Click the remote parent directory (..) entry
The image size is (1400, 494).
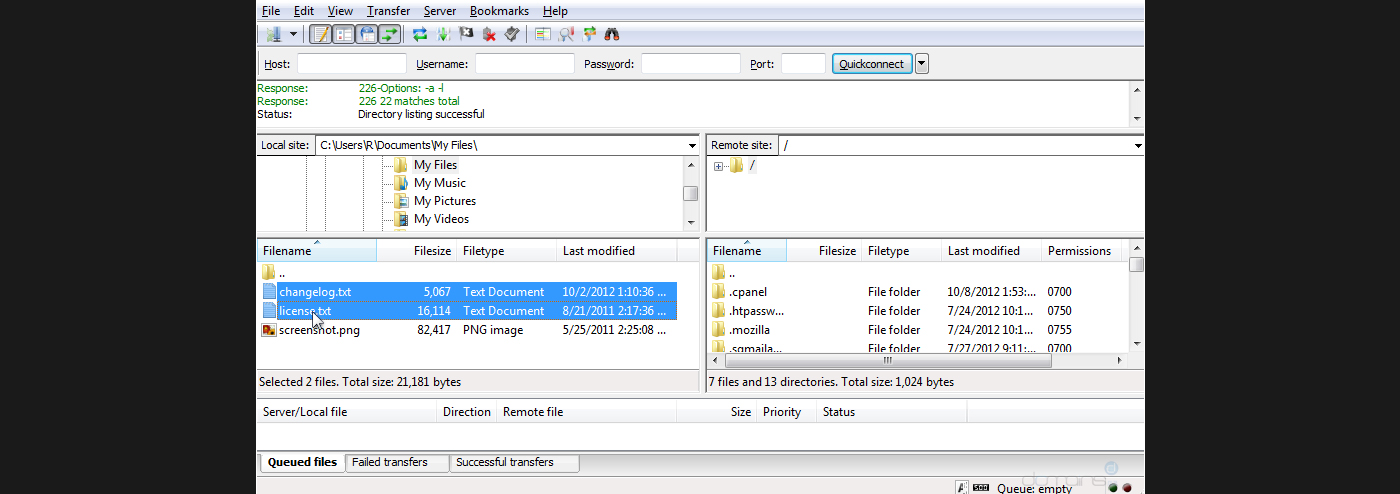pyautogui.click(x=724, y=272)
